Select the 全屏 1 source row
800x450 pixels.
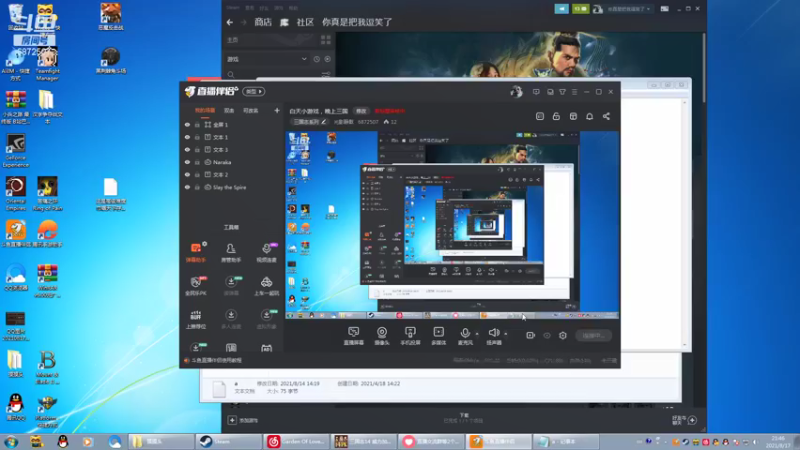click(232, 124)
